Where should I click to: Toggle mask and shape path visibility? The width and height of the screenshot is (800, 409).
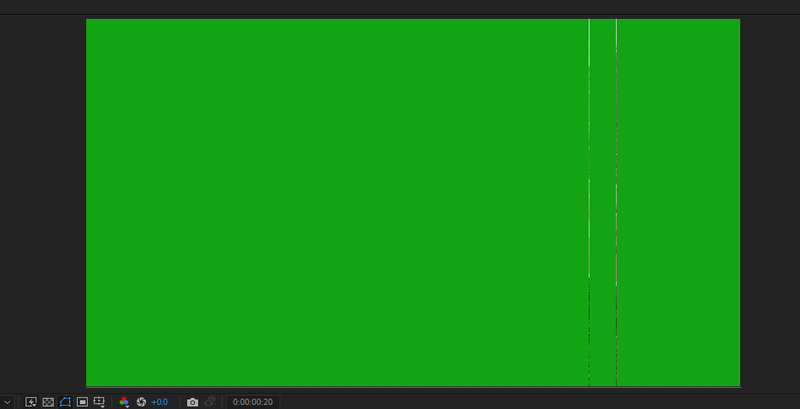coord(65,402)
